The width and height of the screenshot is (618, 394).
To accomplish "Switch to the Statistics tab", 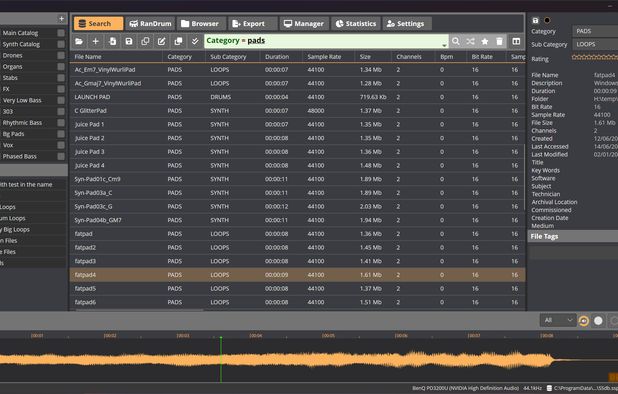I will coord(356,24).
